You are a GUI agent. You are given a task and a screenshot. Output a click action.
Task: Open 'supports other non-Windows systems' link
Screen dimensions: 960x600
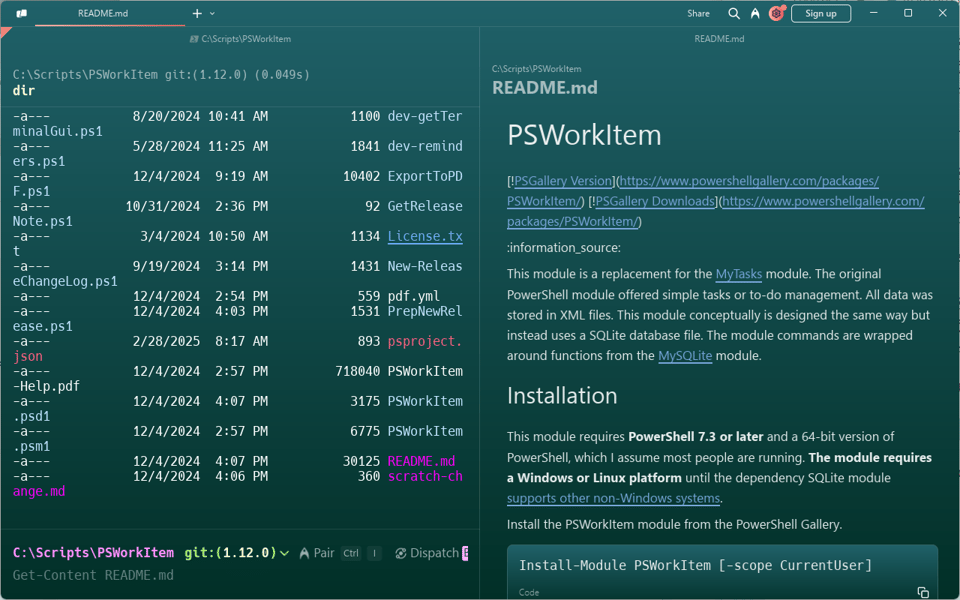(x=613, y=498)
